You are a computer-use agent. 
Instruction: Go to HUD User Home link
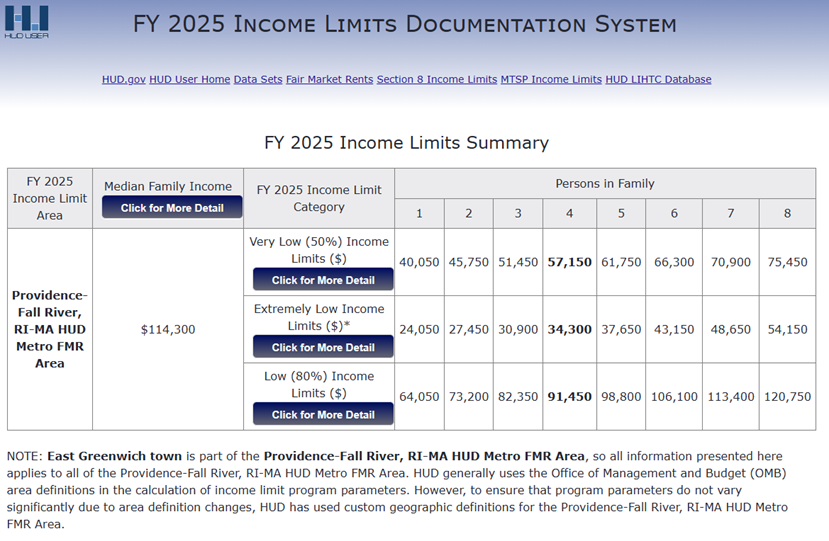click(x=189, y=79)
